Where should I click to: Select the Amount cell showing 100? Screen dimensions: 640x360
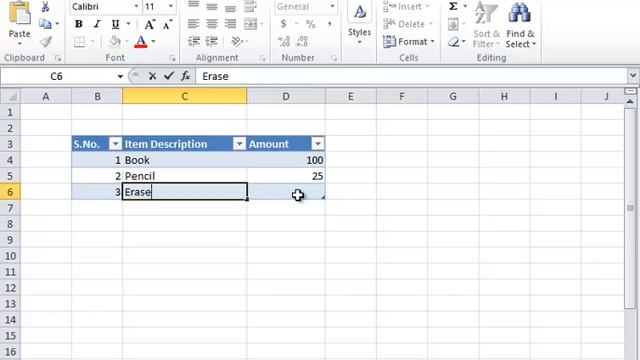coord(286,160)
